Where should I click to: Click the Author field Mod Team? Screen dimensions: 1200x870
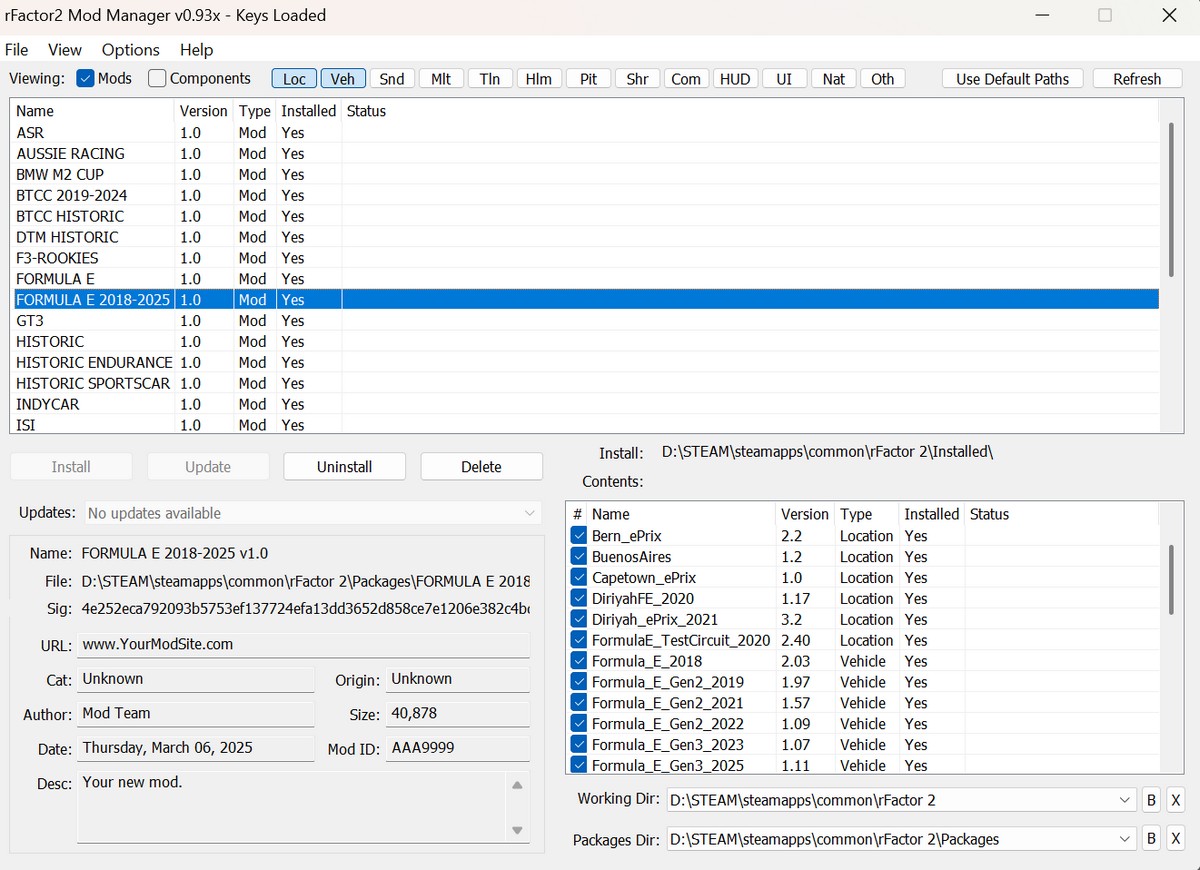(195, 714)
